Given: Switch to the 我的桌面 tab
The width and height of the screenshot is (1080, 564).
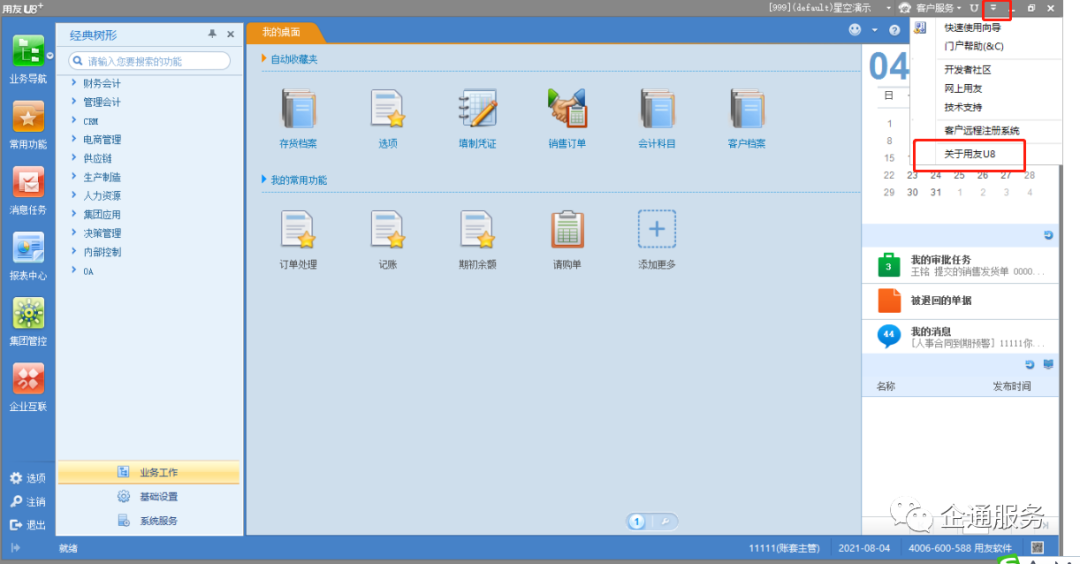Looking at the screenshot, I should coord(281,33).
